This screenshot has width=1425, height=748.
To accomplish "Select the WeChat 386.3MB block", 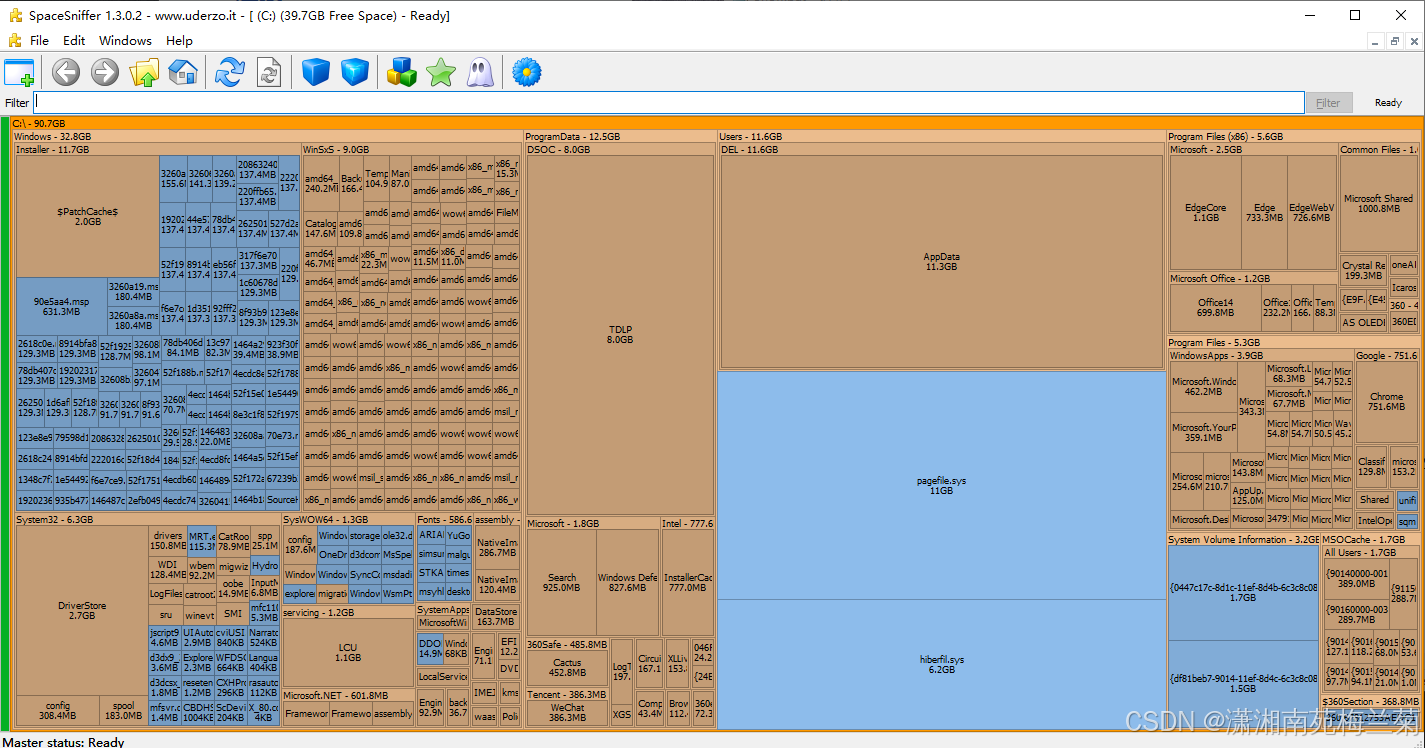I will click(x=567, y=712).
